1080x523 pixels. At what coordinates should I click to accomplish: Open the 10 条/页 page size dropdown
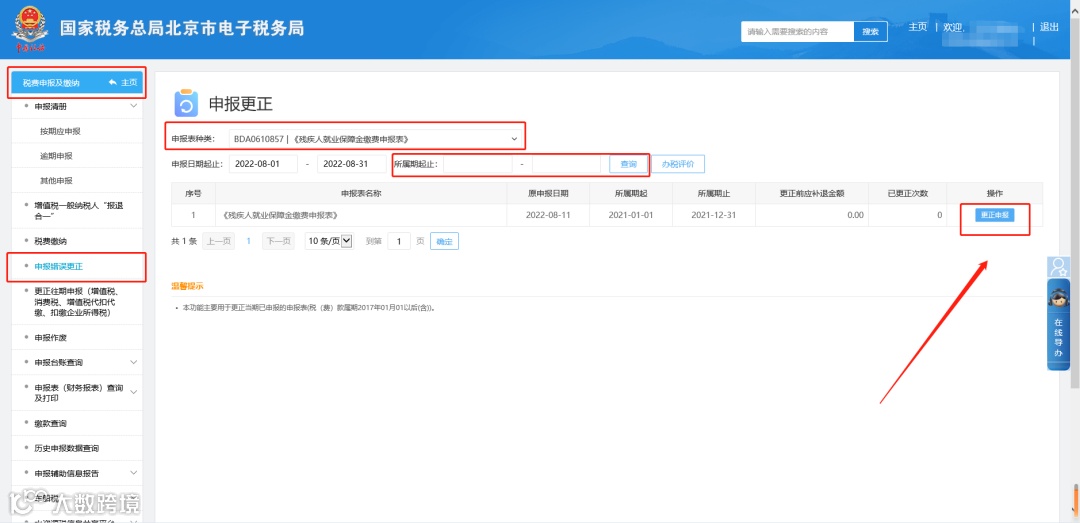point(329,240)
